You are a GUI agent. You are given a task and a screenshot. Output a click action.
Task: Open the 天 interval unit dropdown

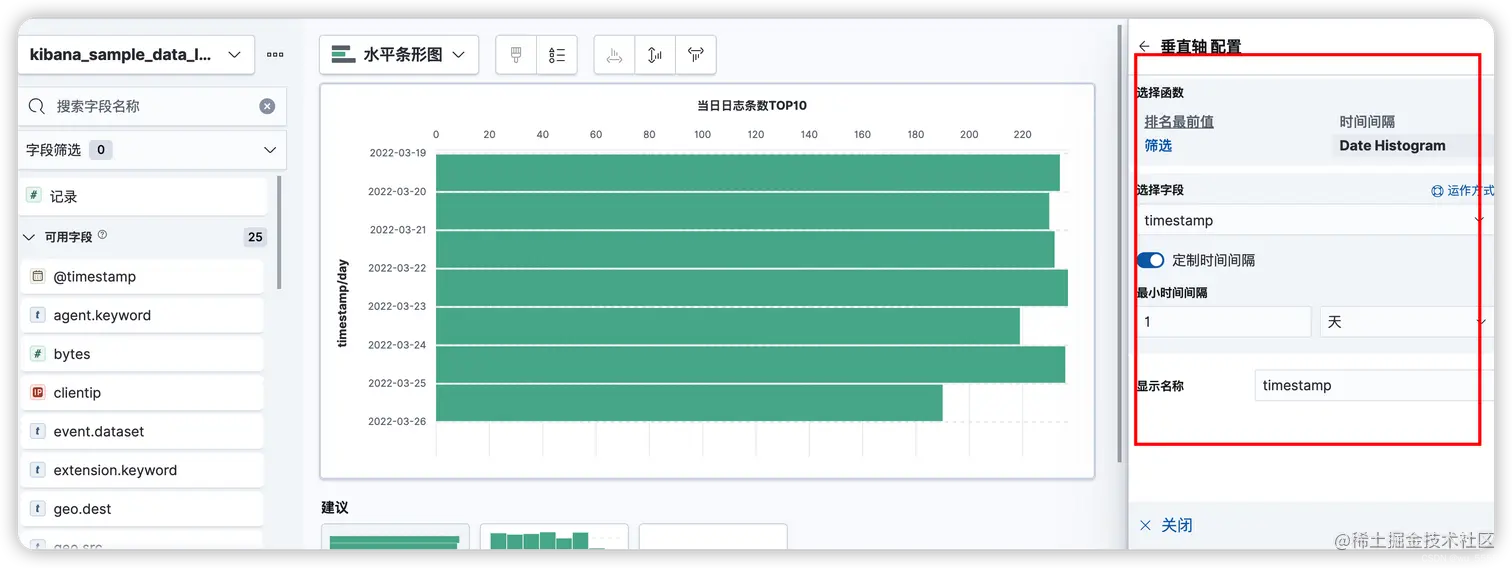coord(1405,322)
